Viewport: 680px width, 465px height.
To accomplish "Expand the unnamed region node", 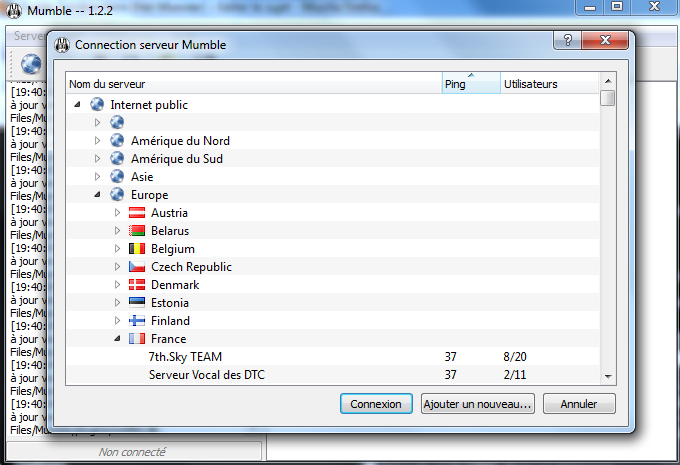I will coord(98,122).
